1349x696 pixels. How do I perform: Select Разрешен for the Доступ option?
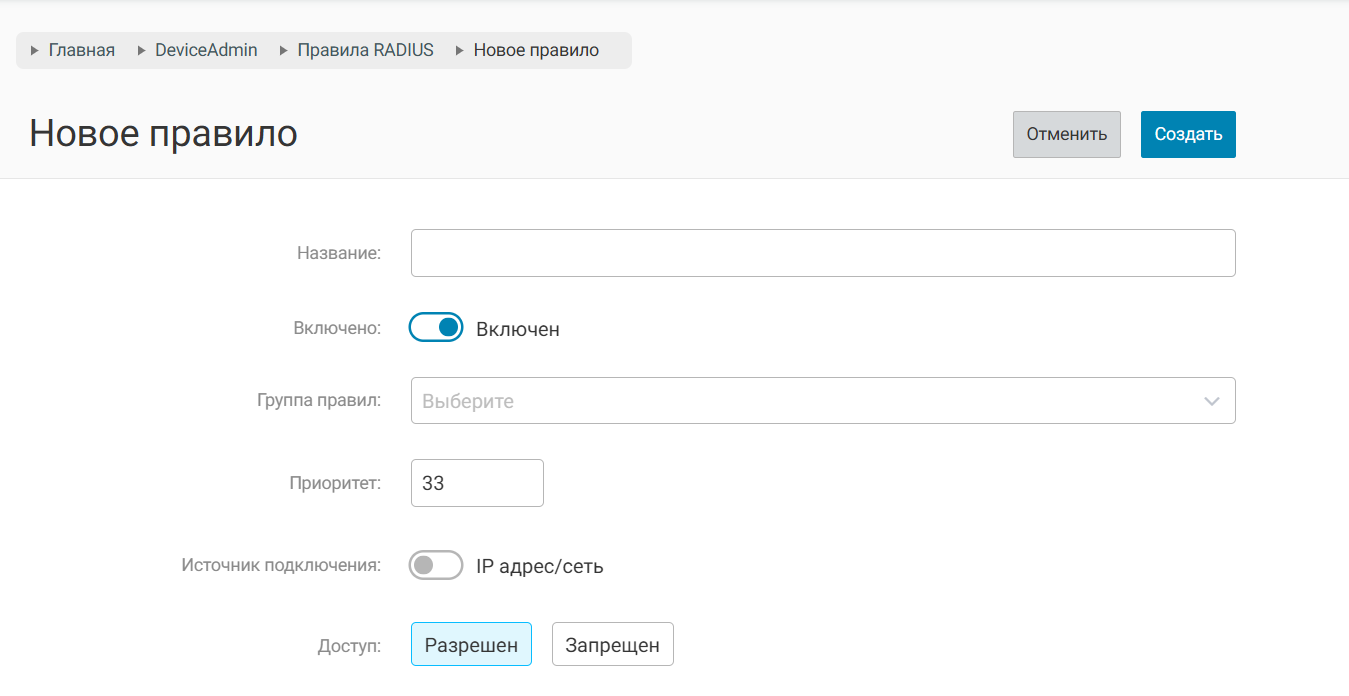coord(471,645)
